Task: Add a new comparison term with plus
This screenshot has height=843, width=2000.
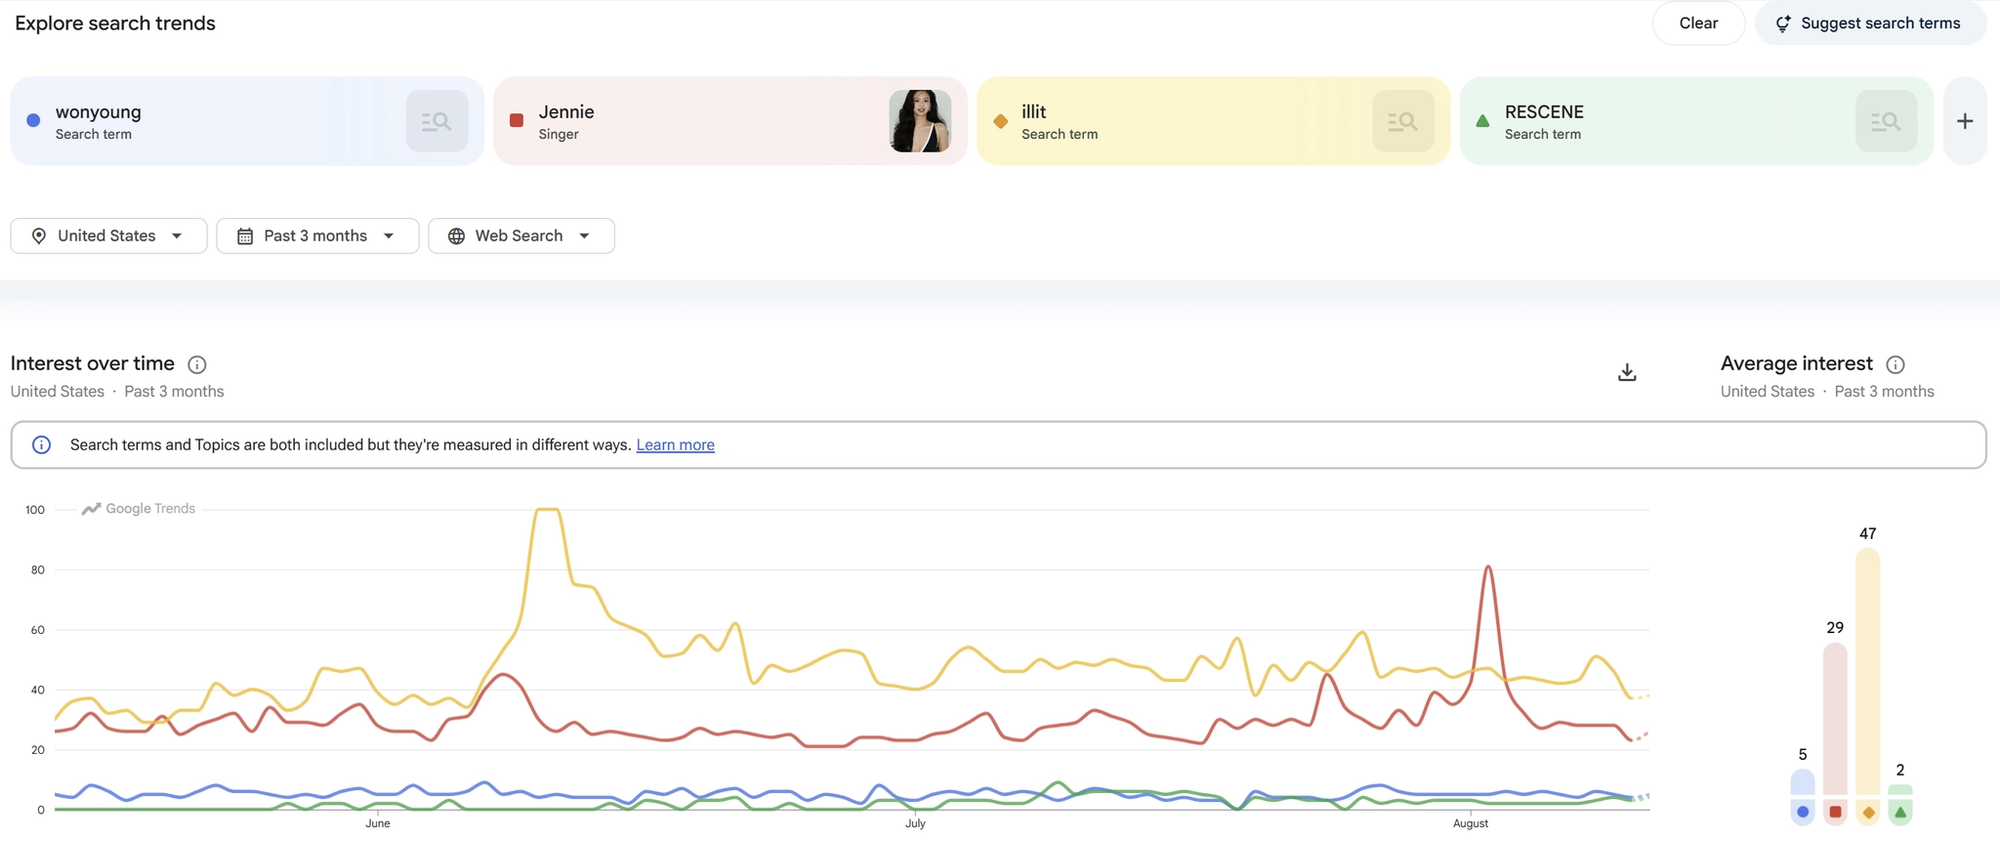Action: pos(1965,121)
